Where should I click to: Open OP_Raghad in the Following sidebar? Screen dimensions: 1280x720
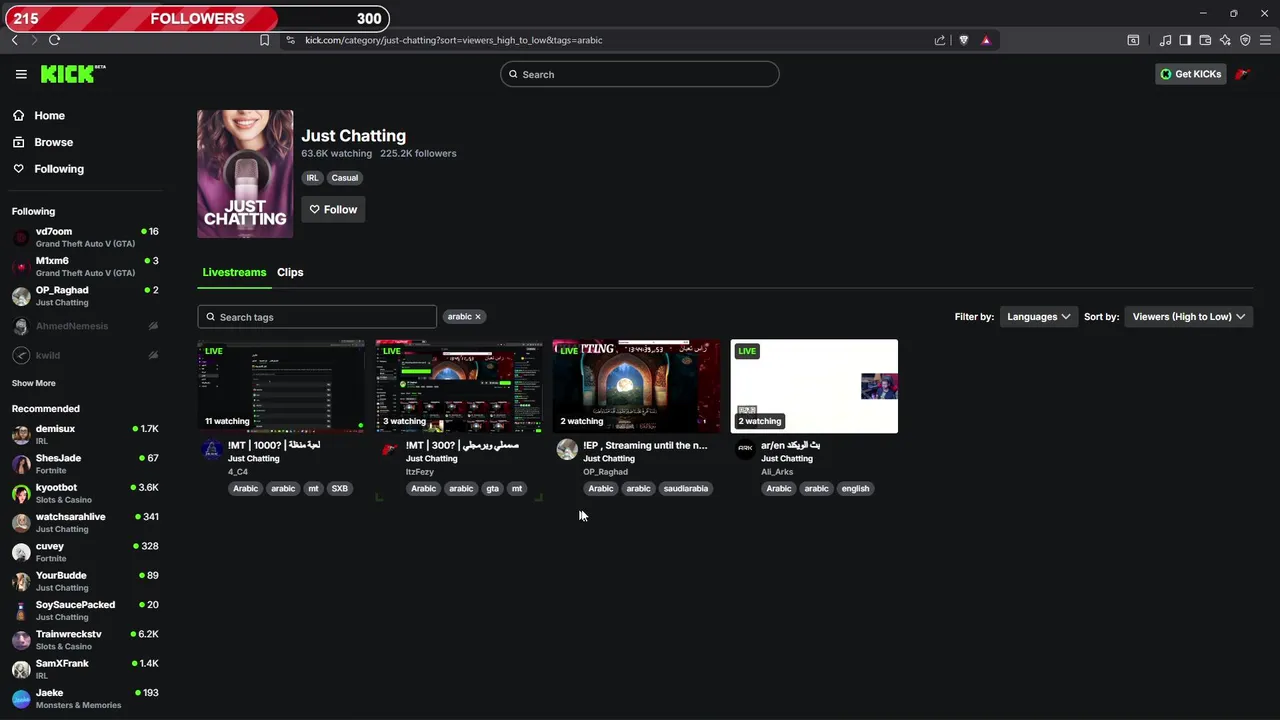point(85,296)
